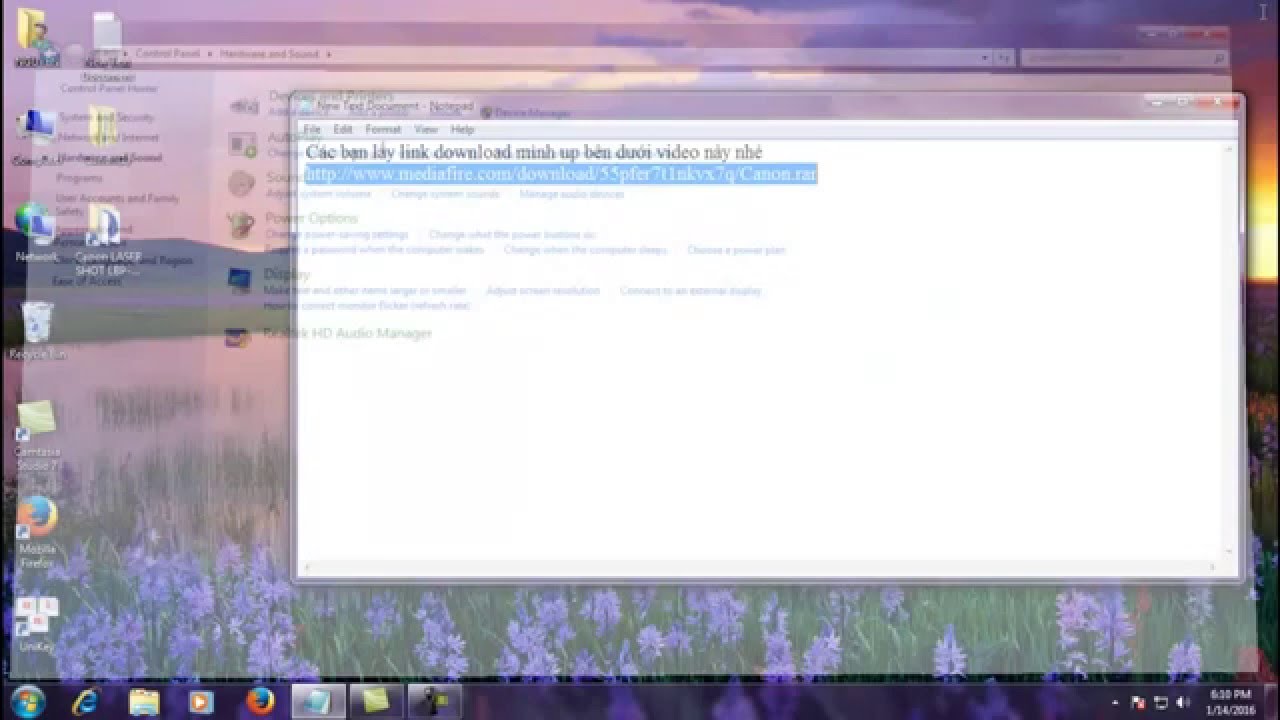Open the Edit menu in Notepad
This screenshot has width=1280, height=720.
tap(343, 129)
